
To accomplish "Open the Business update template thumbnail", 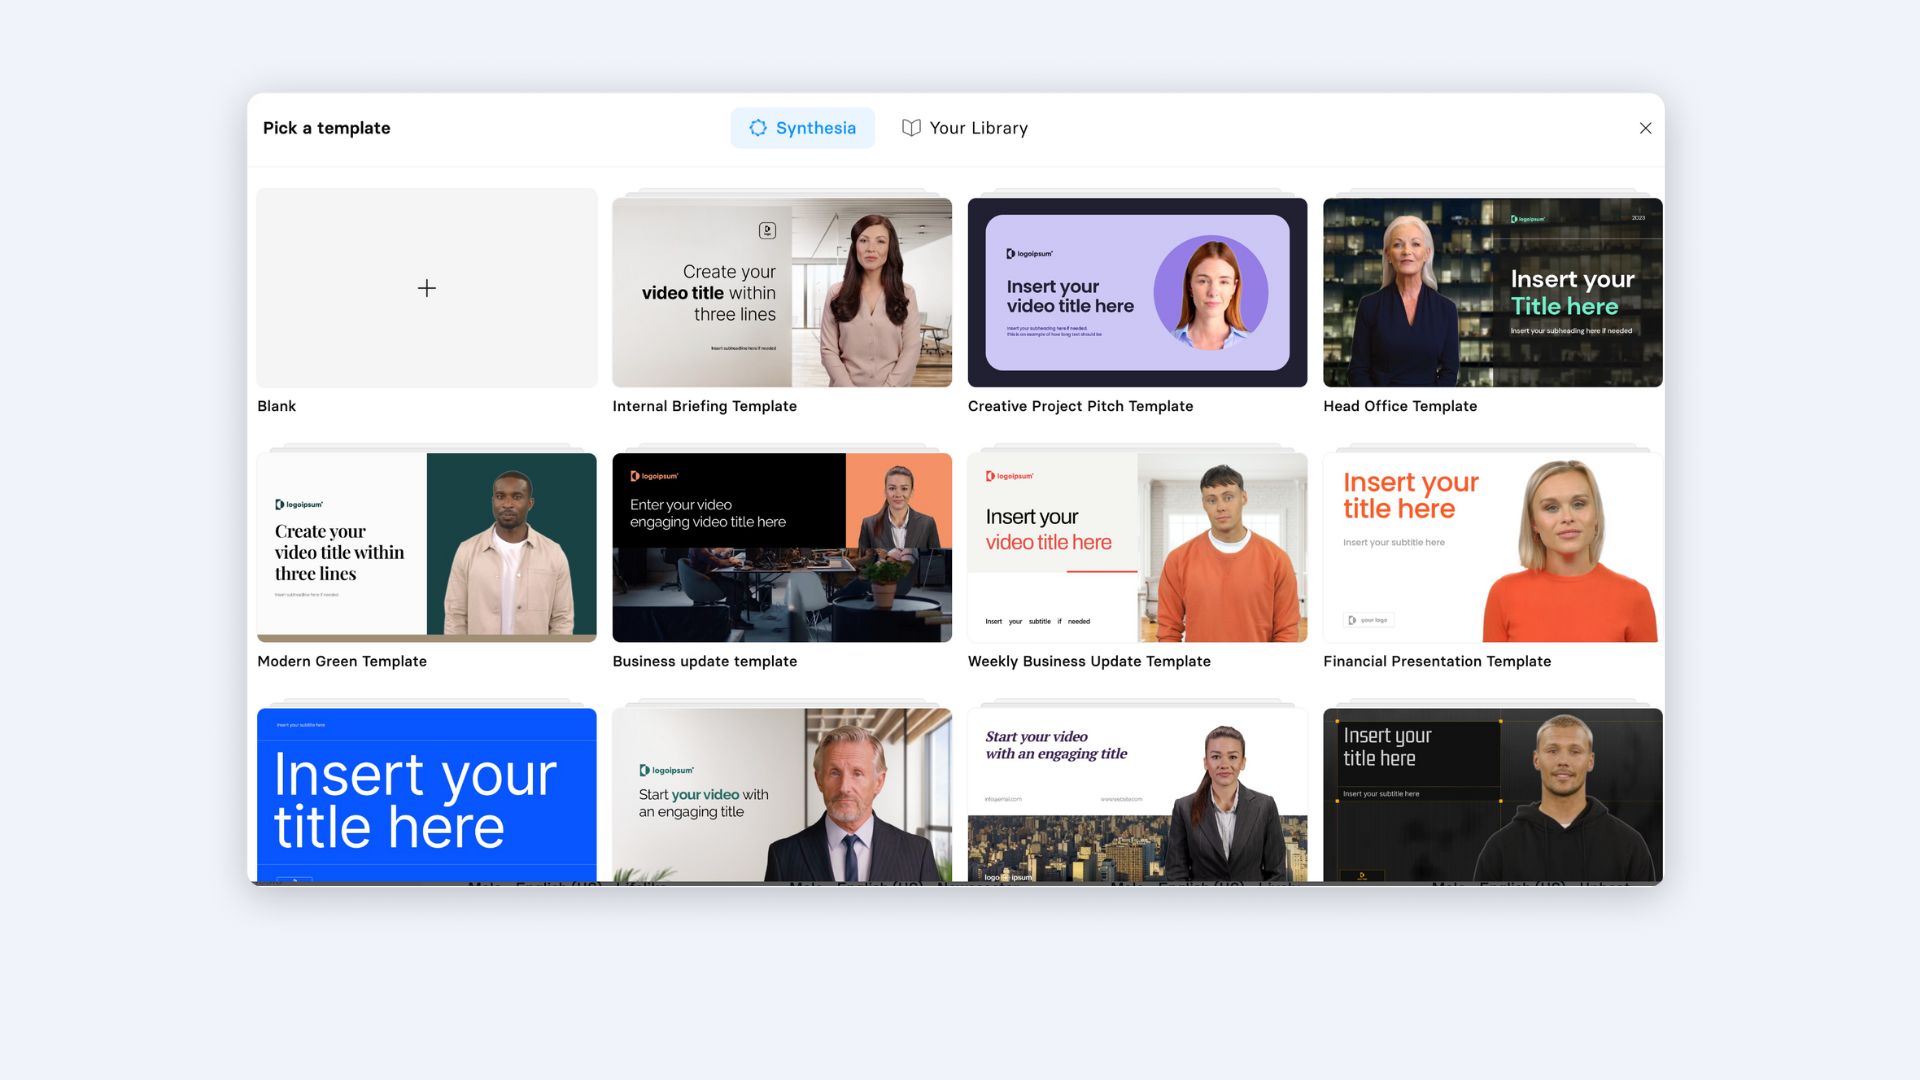I will (782, 547).
